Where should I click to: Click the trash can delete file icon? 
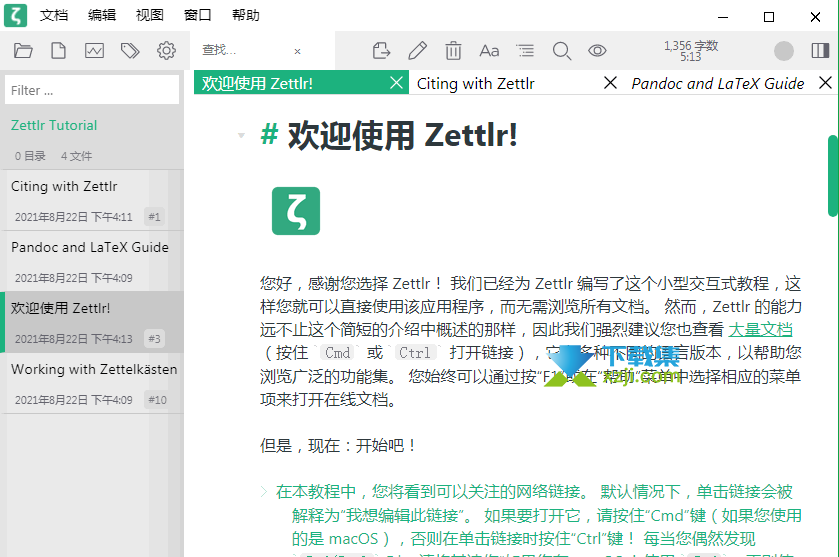point(453,51)
